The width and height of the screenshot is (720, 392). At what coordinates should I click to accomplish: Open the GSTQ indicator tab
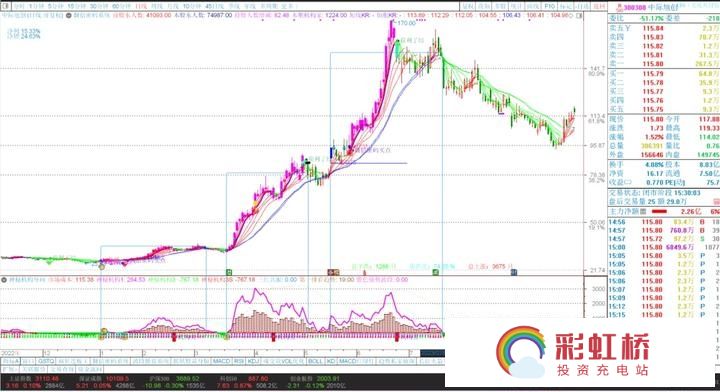[x=46, y=362]
